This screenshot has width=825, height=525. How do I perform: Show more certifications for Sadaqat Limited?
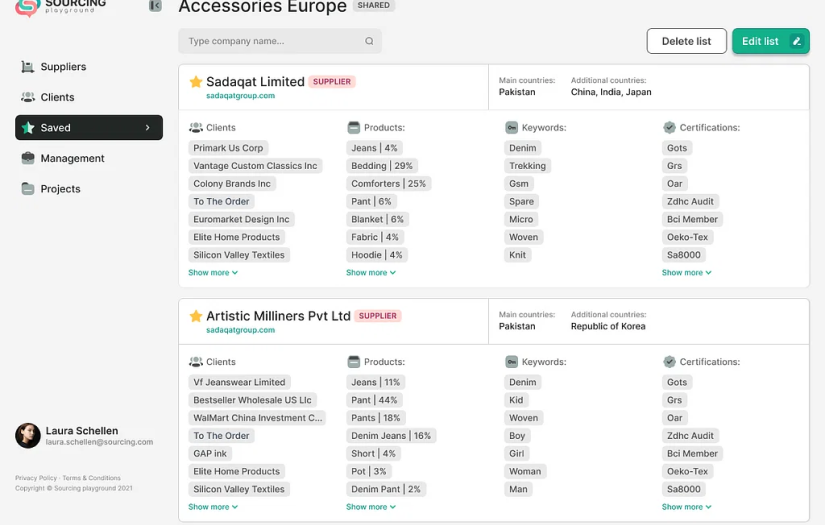[x=687, y=272]
